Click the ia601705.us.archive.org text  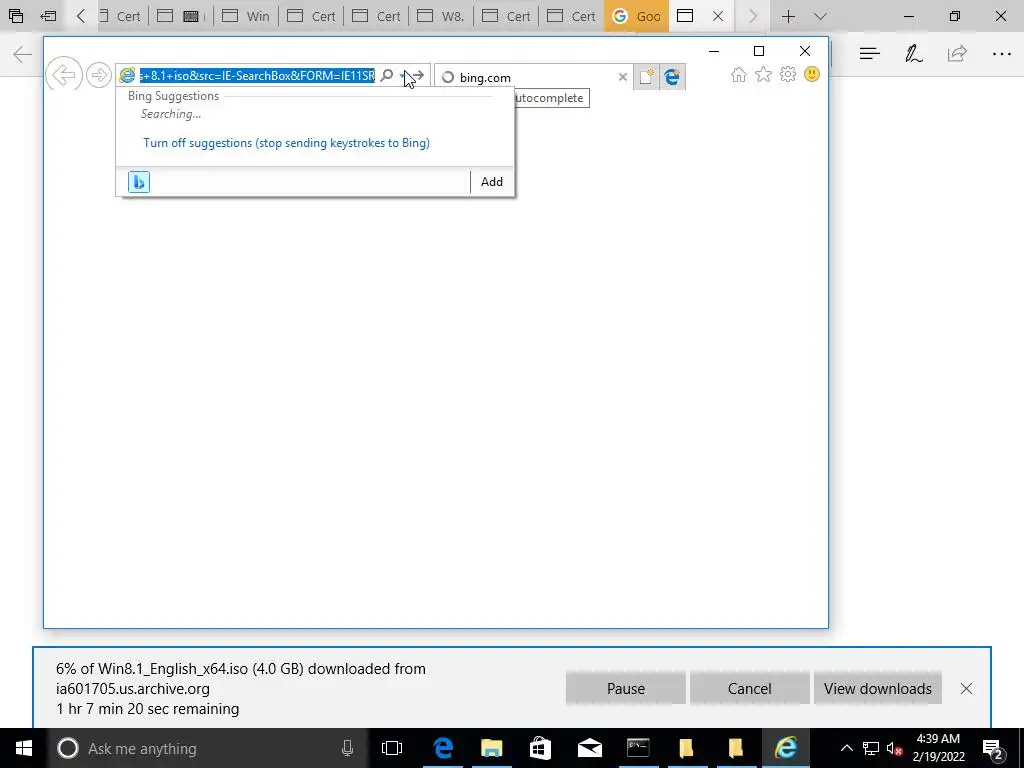[x=133, y=688]
